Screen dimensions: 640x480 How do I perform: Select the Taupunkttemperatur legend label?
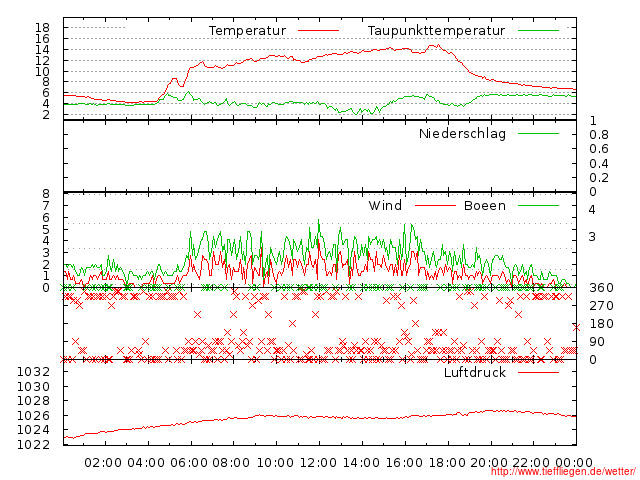point(436,31)
